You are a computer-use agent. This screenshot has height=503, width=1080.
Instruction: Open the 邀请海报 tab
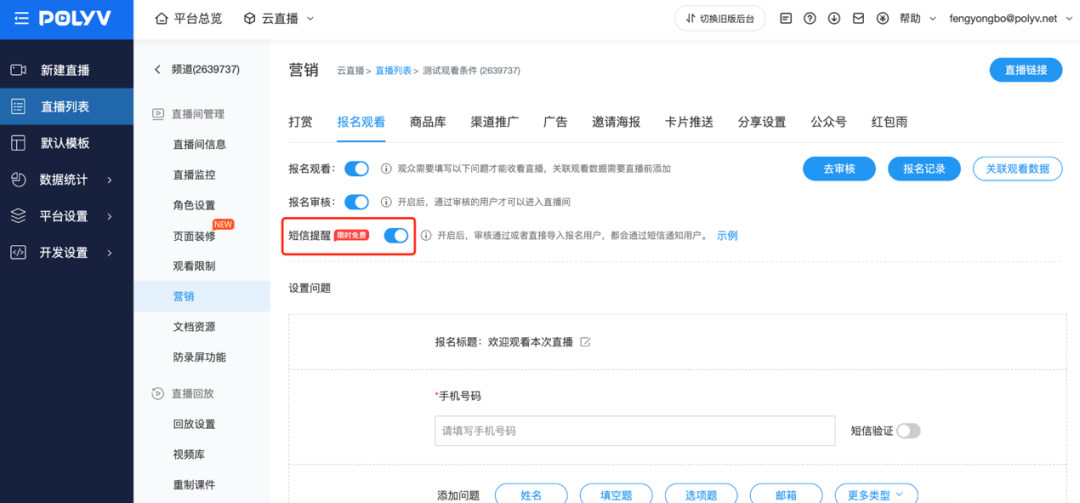616,122
